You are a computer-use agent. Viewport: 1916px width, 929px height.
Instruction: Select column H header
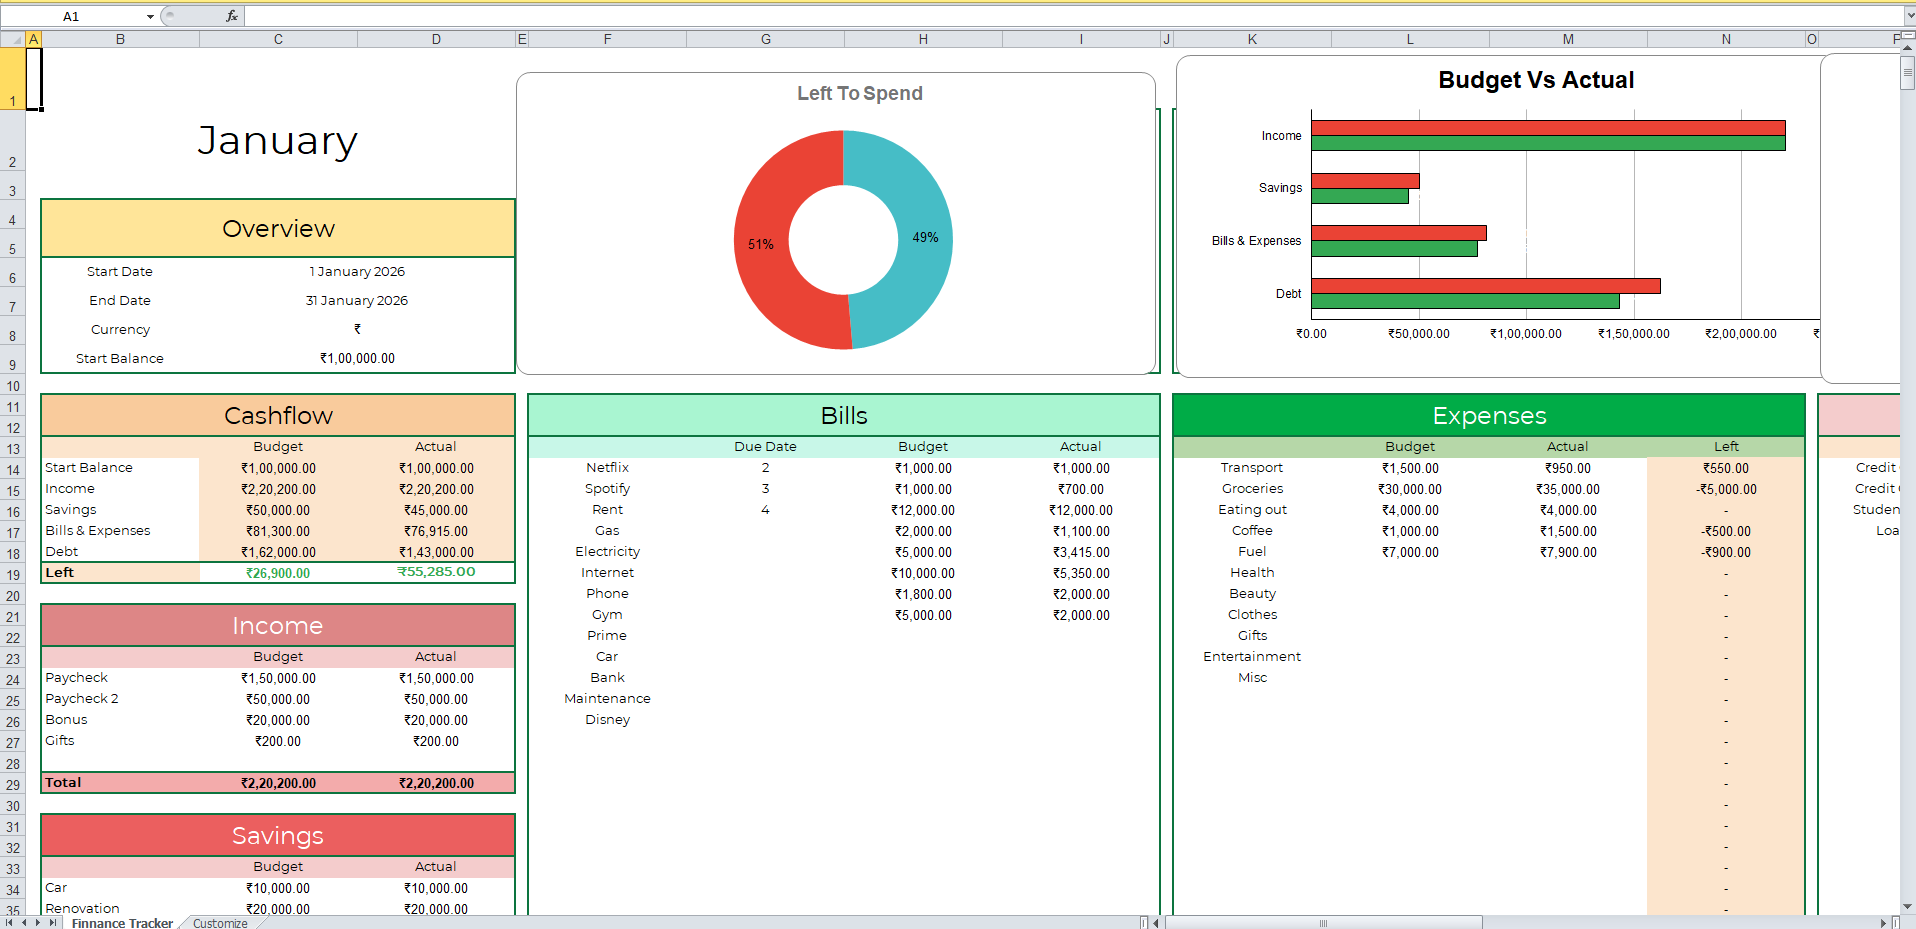pos(923,39)
